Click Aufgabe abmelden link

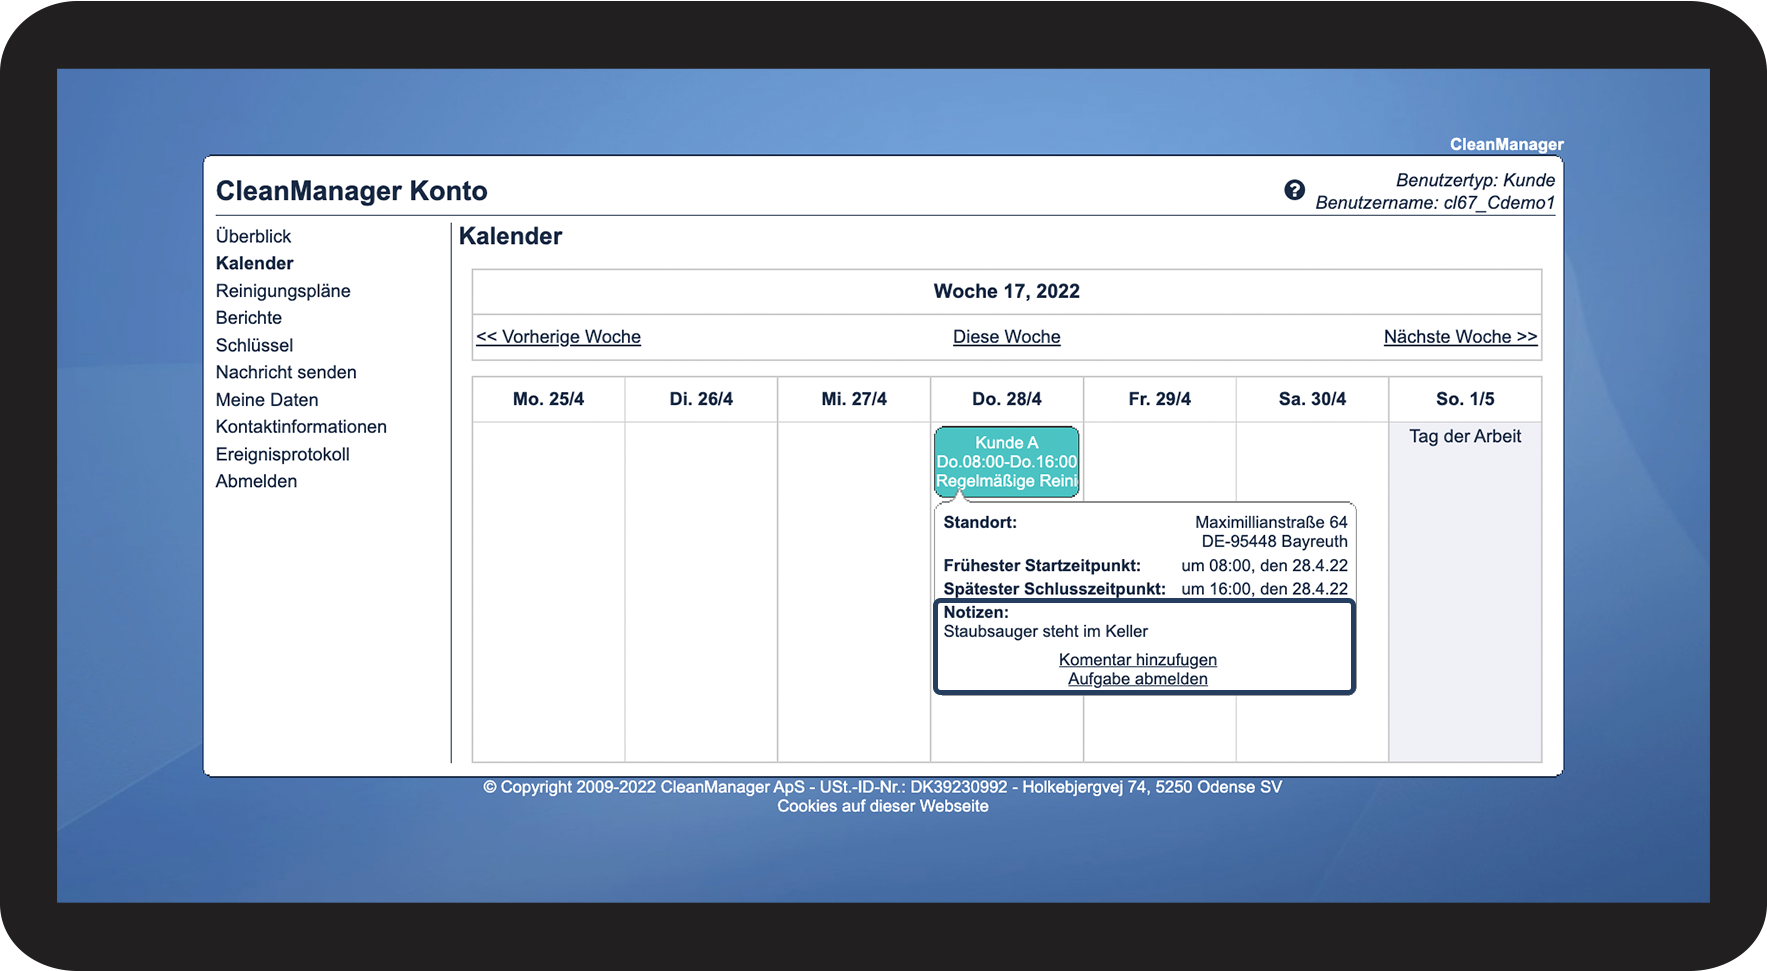pyautogui.click(x=1137, y=679)
